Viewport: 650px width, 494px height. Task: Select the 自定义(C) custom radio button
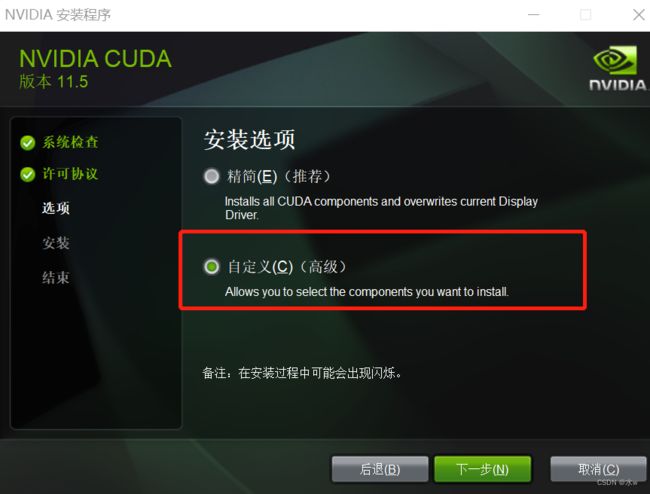tap(211, 266)
